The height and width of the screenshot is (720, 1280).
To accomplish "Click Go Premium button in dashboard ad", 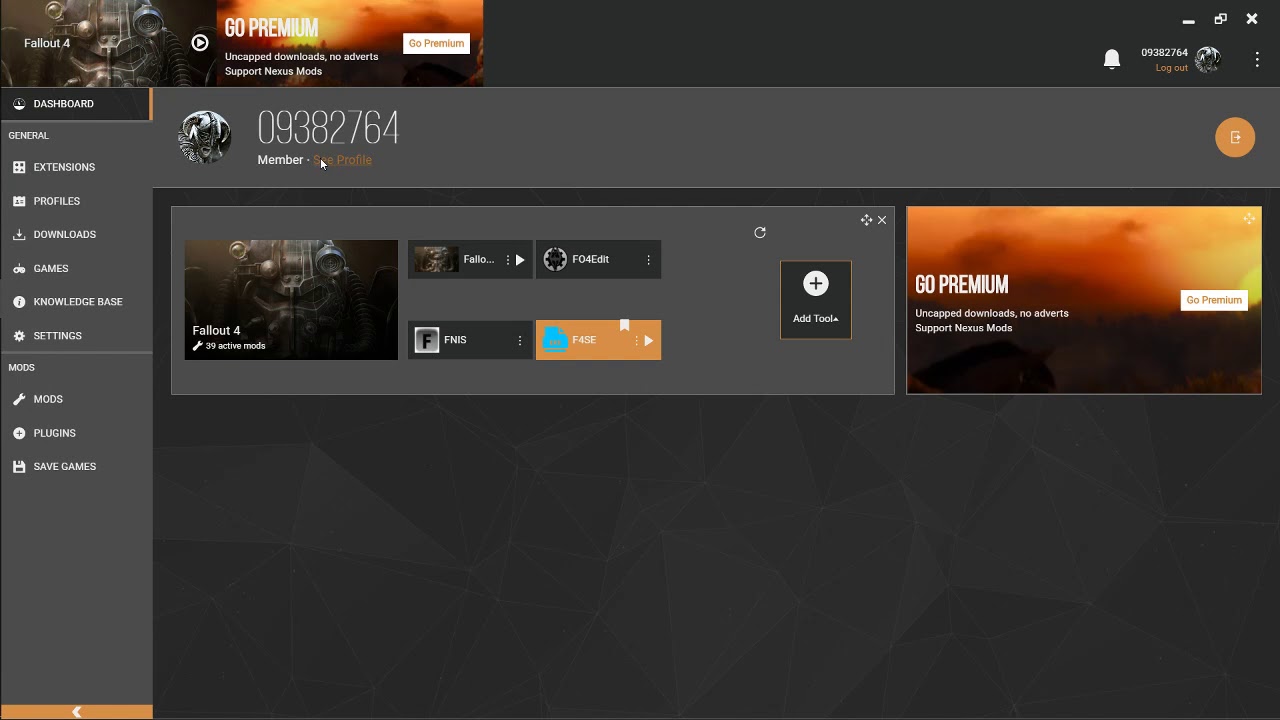I will (1214, 300).
